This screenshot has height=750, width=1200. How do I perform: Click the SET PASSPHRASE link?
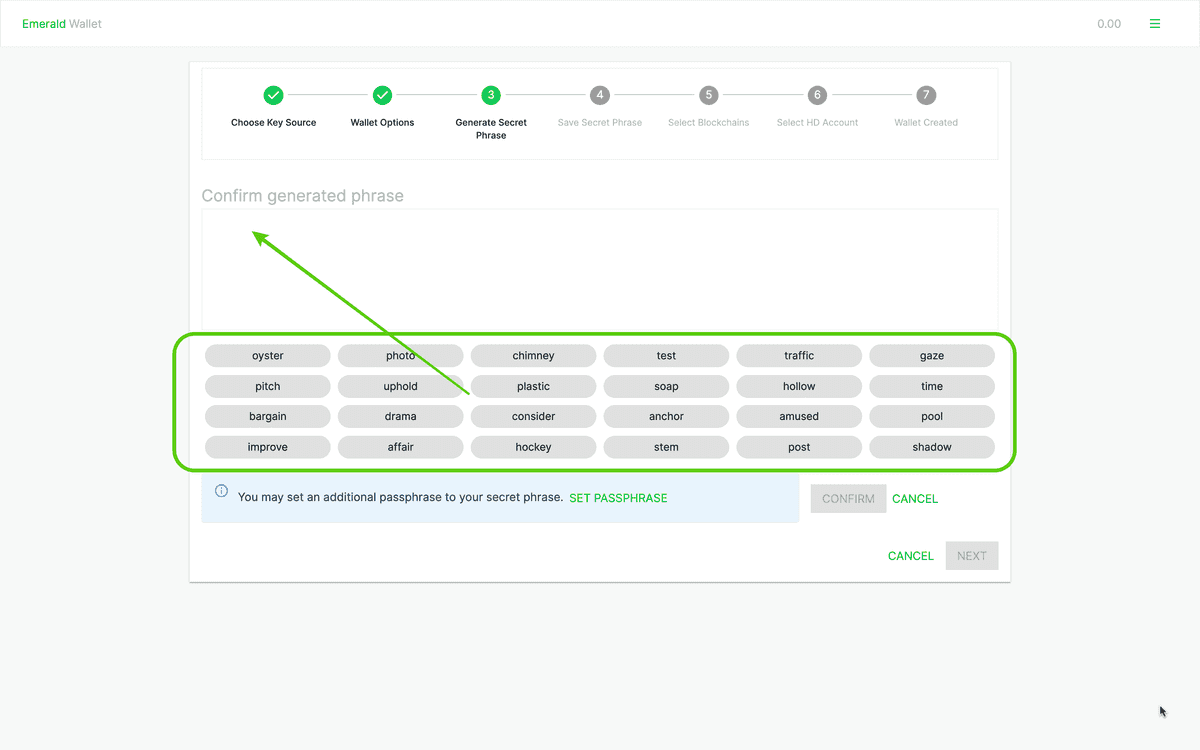[x=618, y=498]
